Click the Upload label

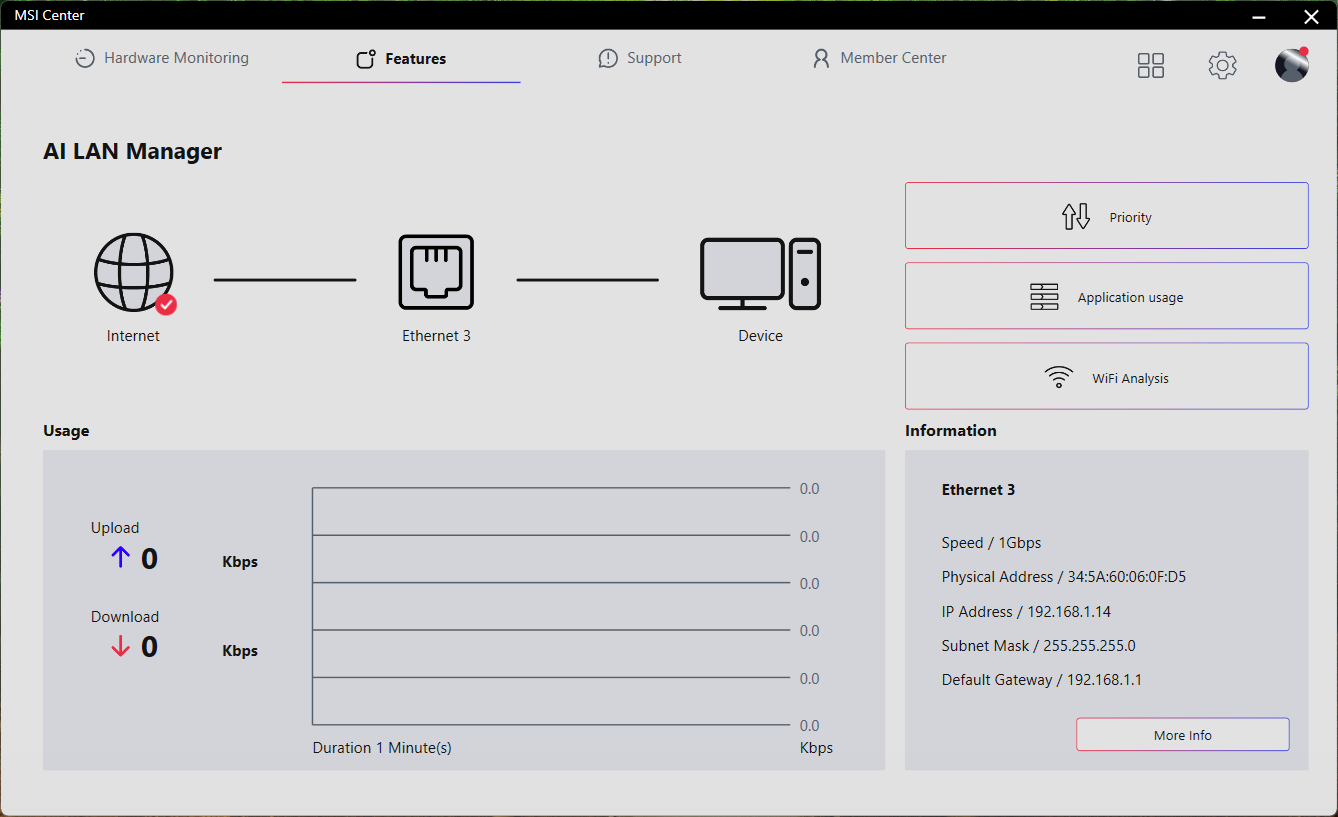115,528
